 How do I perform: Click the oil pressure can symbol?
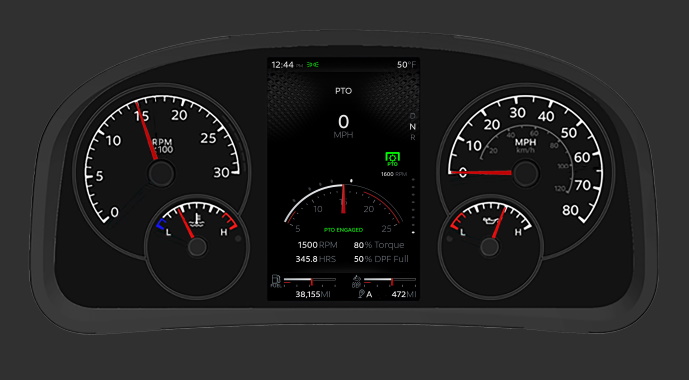coord(490,221)
